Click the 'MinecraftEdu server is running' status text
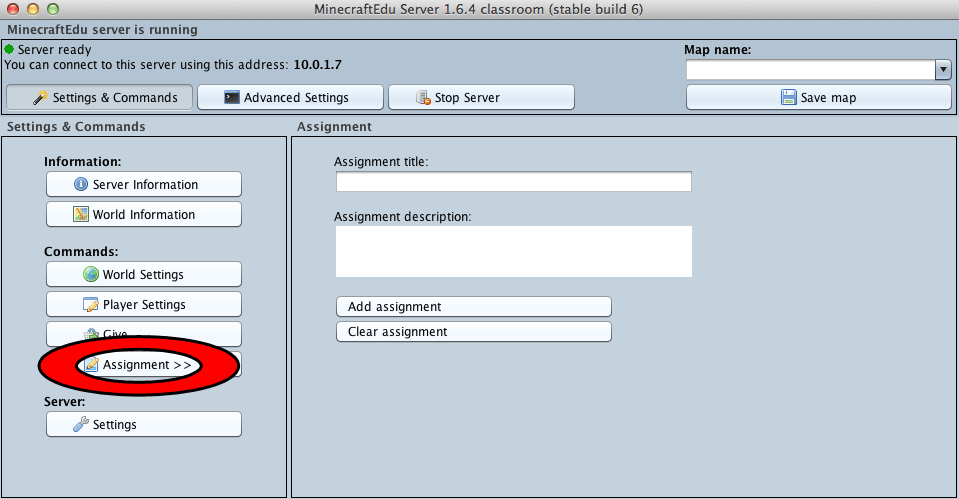This screenshot has width=959, height=499. (102, 29)
